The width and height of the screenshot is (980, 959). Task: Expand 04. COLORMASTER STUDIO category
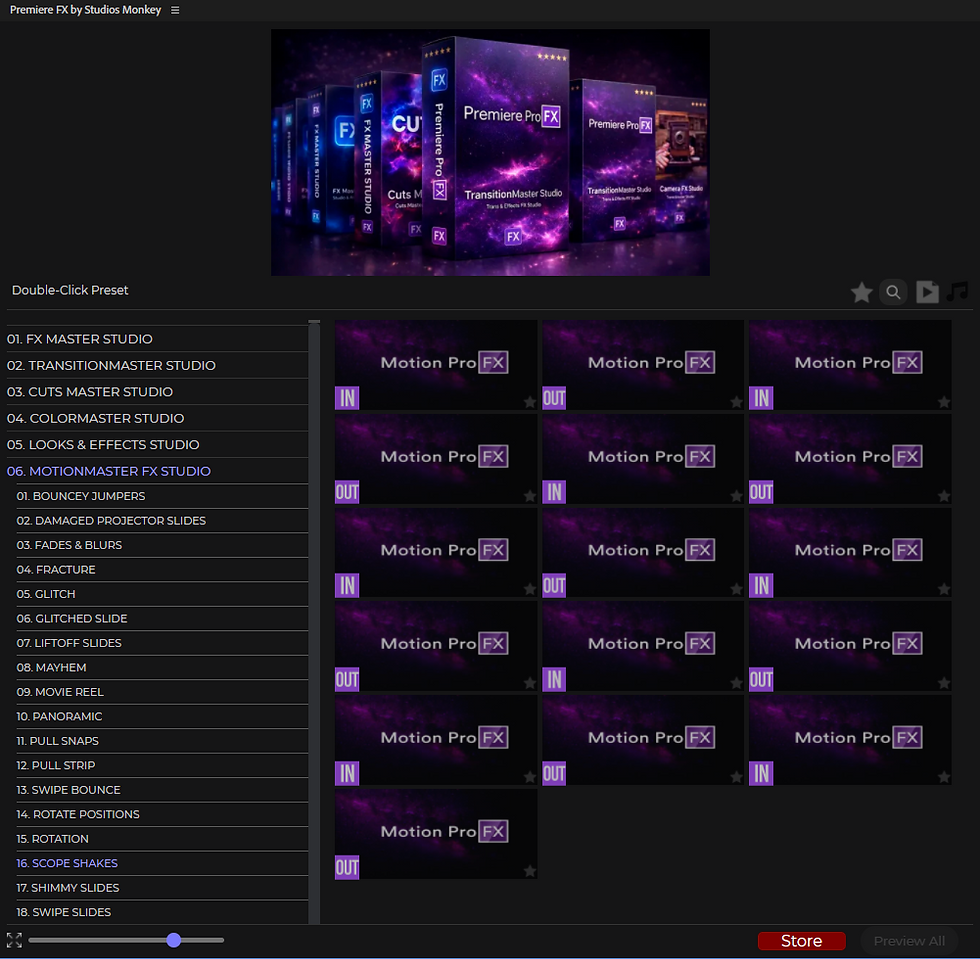(157, 418)
